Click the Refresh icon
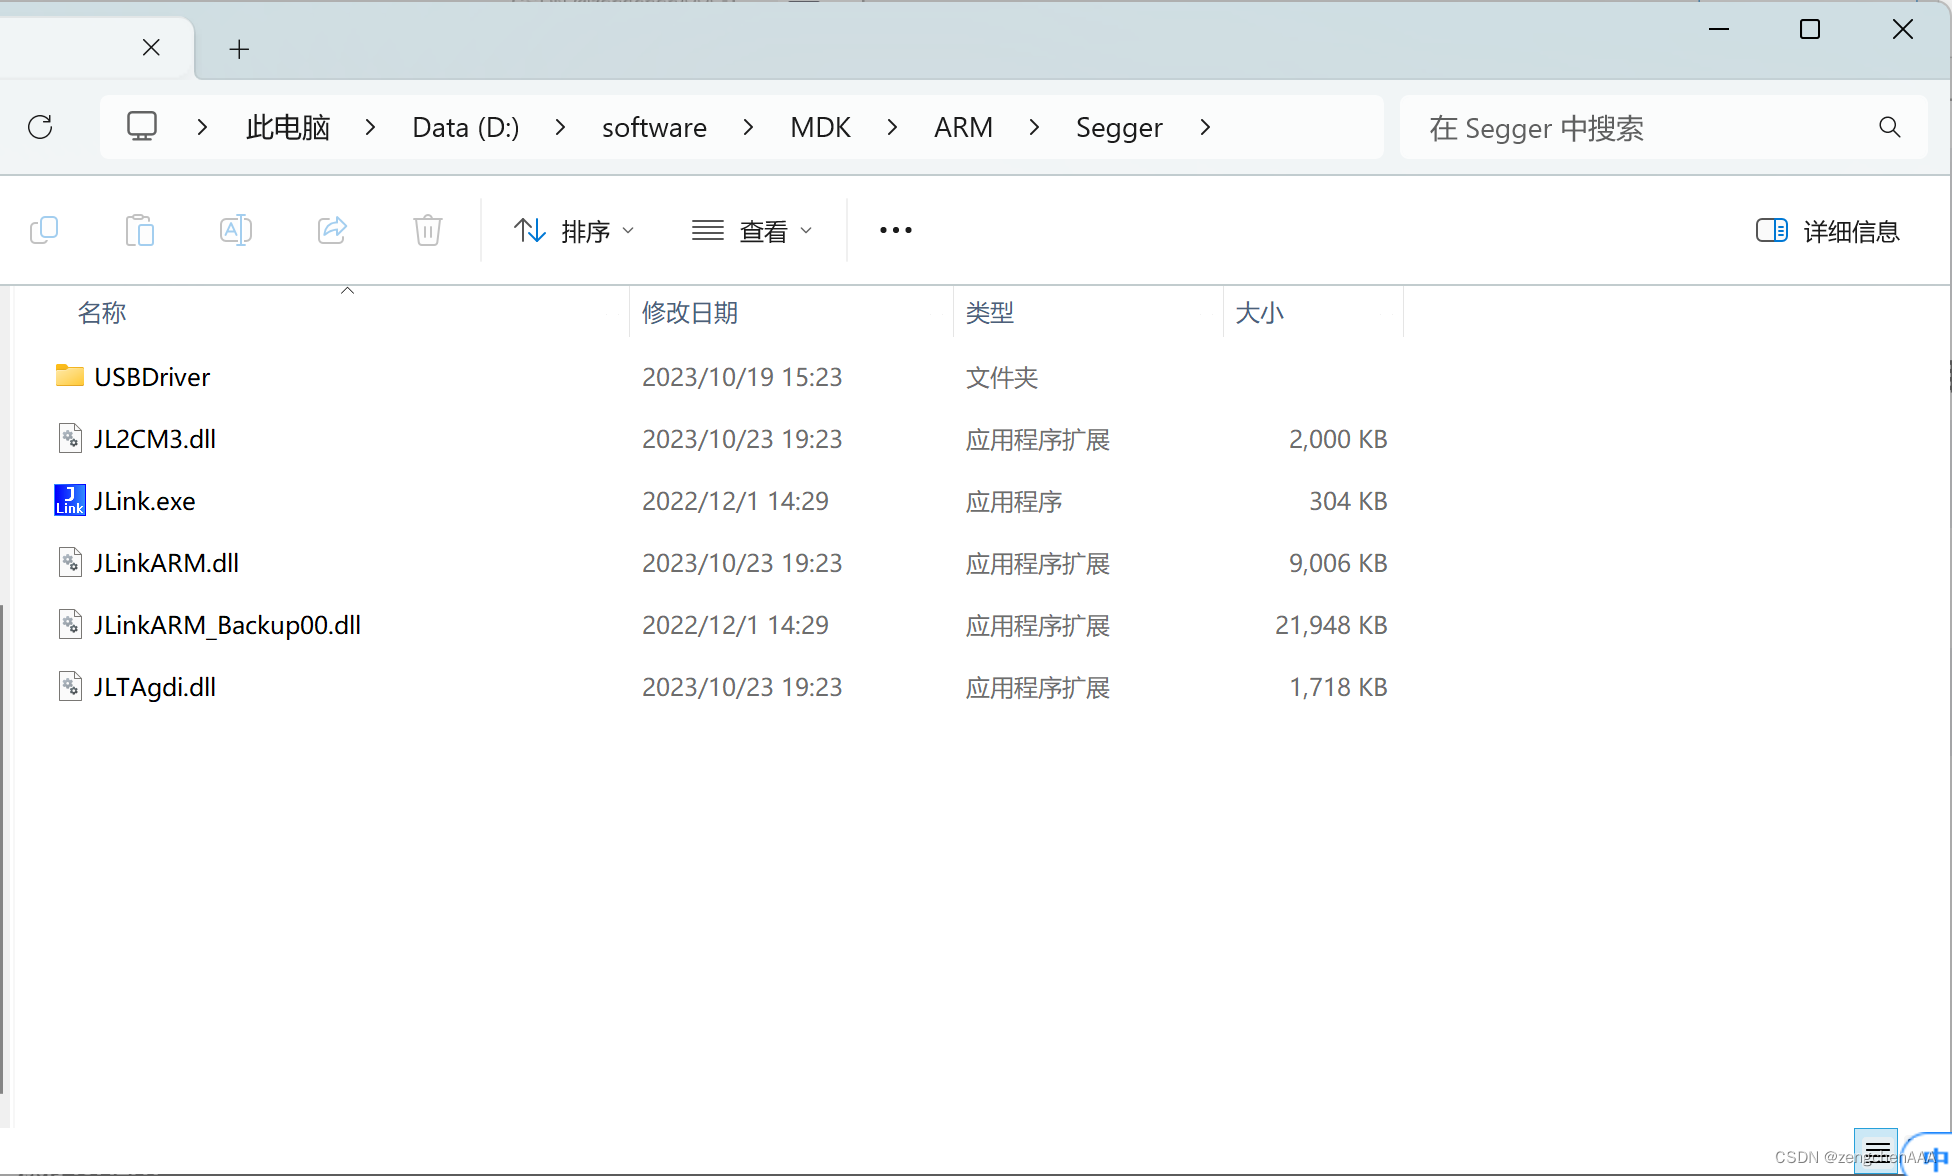Viewport: 1952px width, 1176px height. [x=40, y=127]
